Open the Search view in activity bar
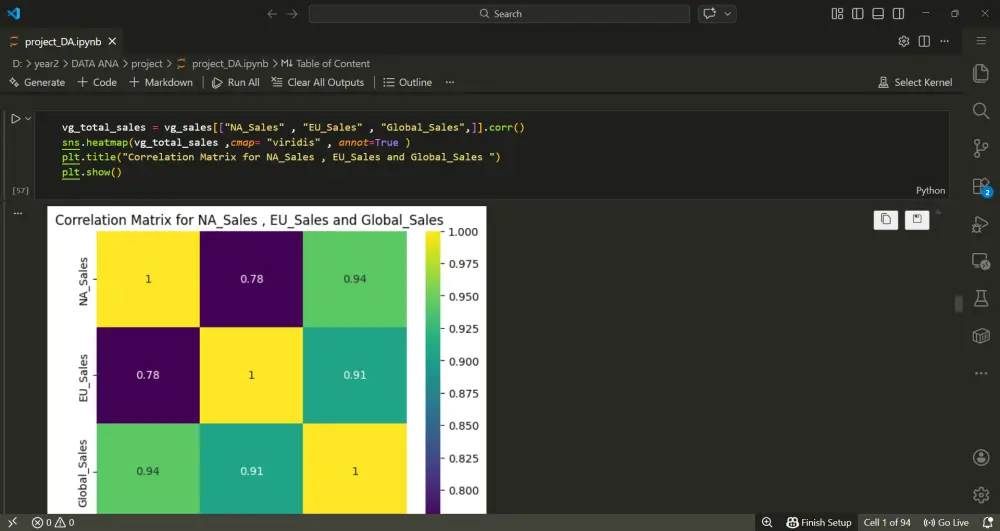This screenshot has height=531, width=1000. click(x=980, y=111)
